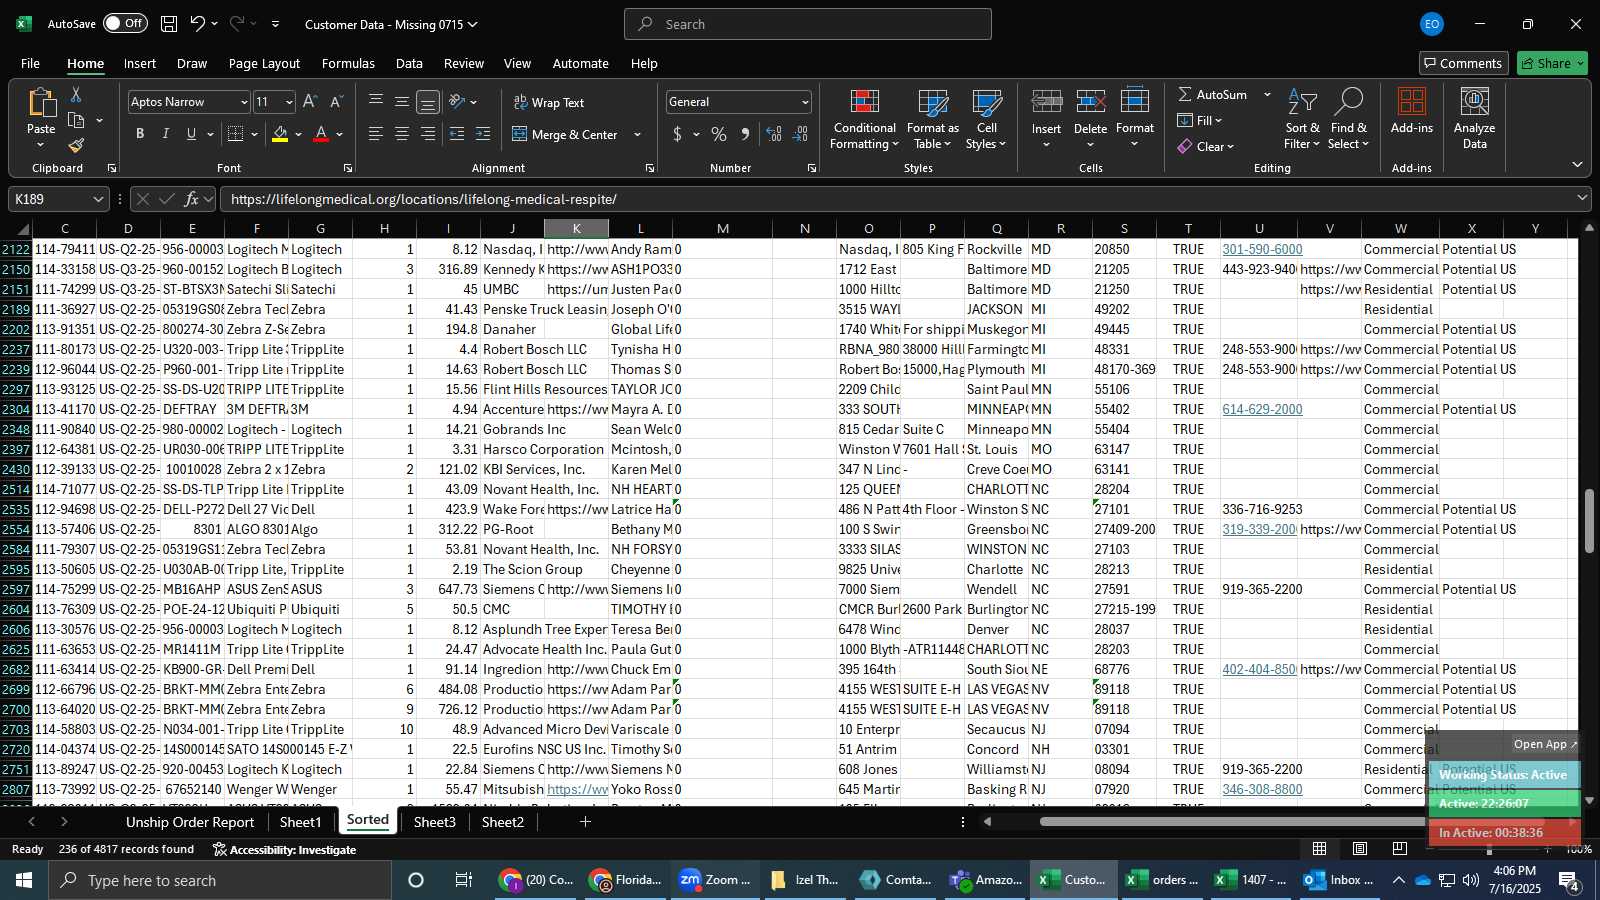Toggle Bottom Align vertical alignment
1600x900 pixels.
click(x=428, y=101)
